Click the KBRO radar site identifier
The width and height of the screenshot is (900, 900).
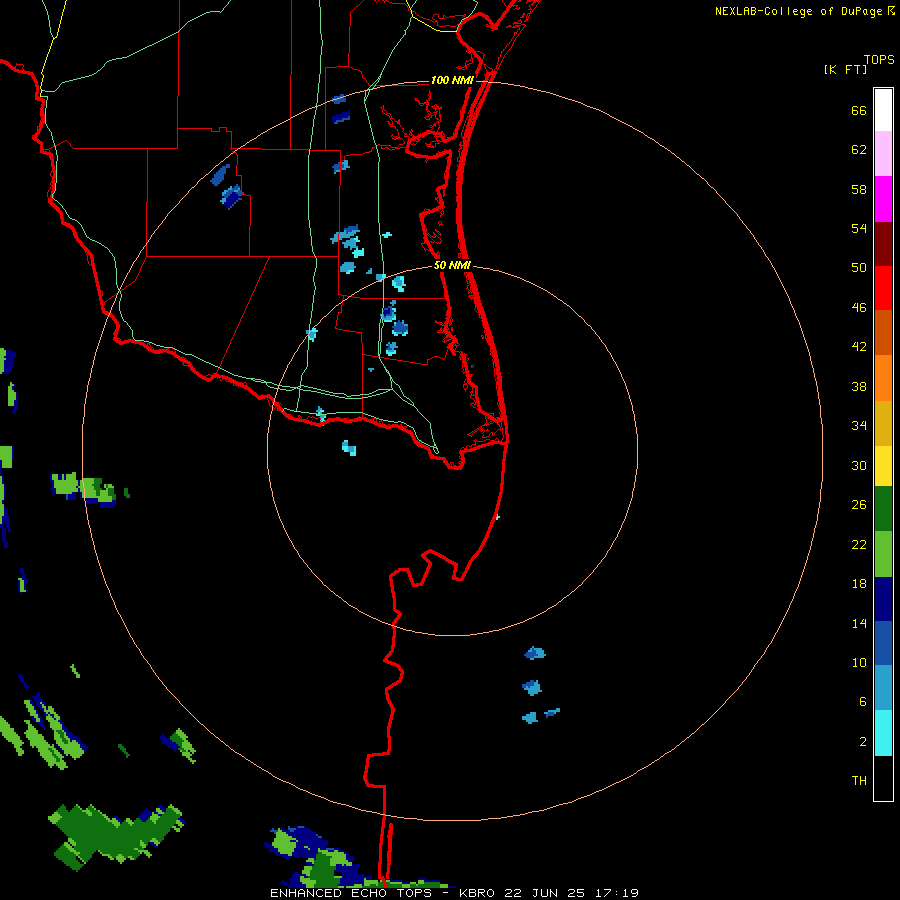pos(476,893)
